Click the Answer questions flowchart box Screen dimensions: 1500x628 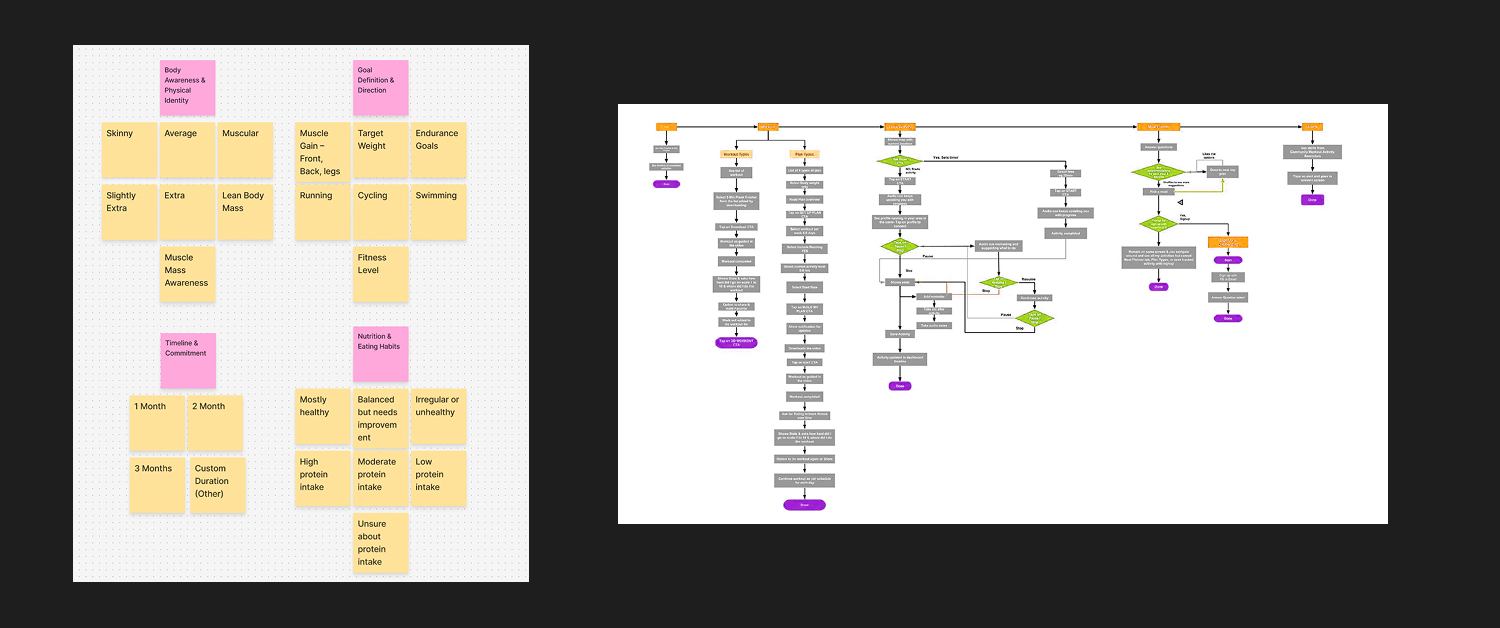(x=1158, y=147)
